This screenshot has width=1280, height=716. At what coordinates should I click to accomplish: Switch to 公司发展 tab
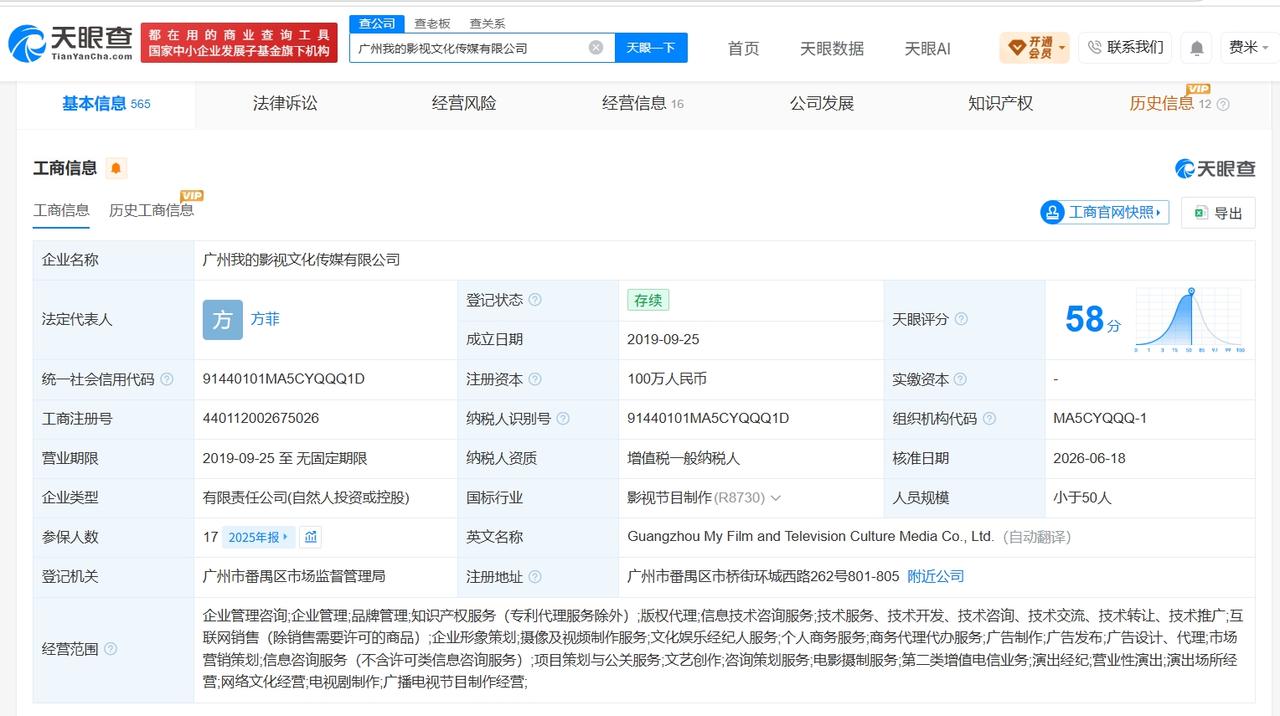[x=822, y=103]
